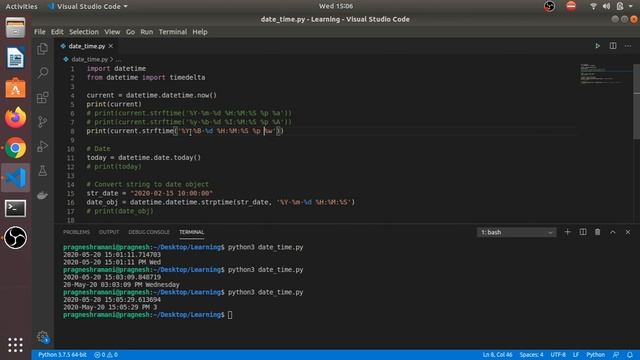Open feedback icon in status bar
The image size is (640, 360).
pyautogui.click(x=616, y=355)
